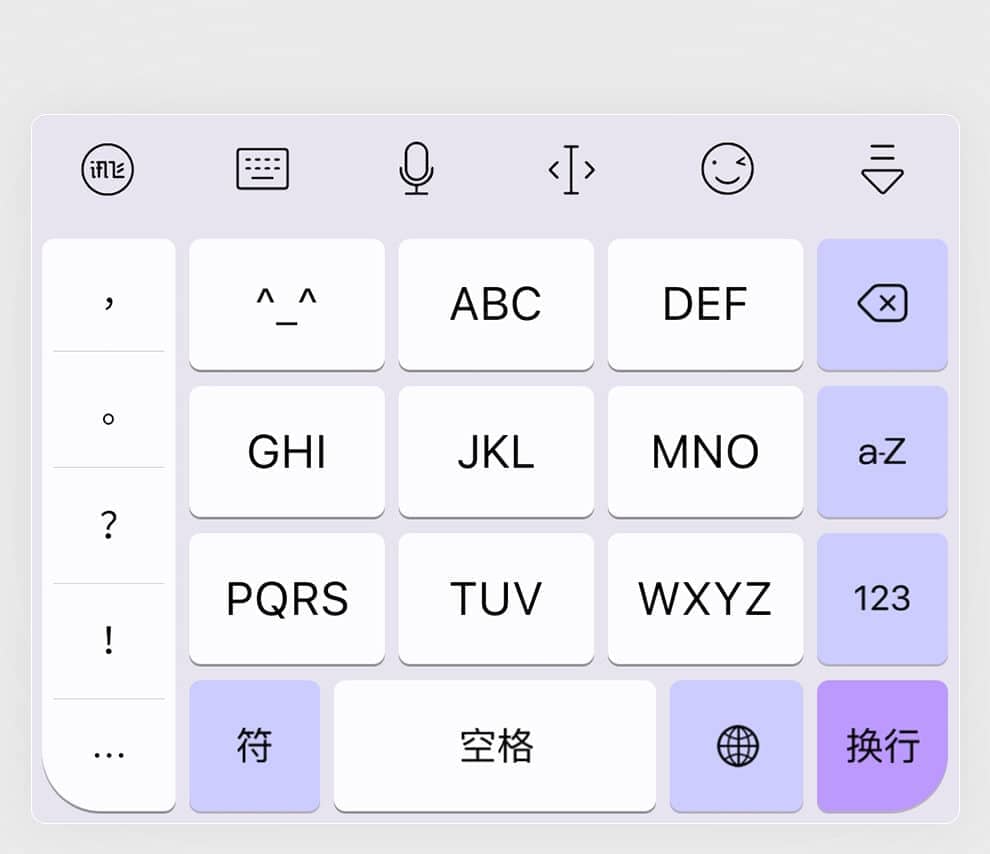This screenshot has height=854, width=990.
Task: Open the 符 symbols keyboard
Action: point(254,746)
